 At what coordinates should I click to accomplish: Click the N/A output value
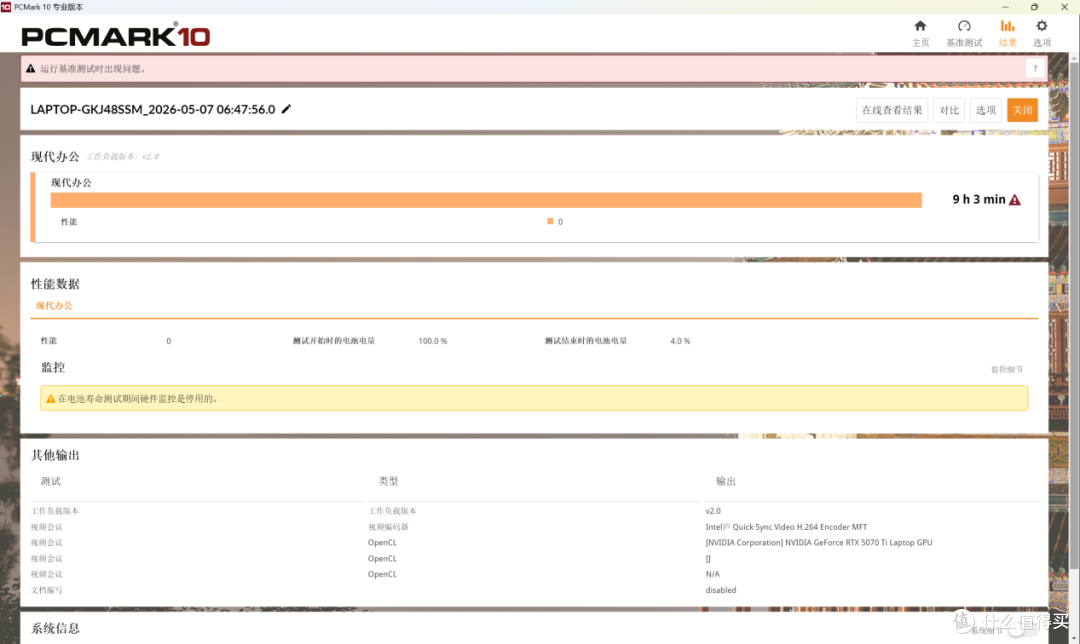point(712,574)
